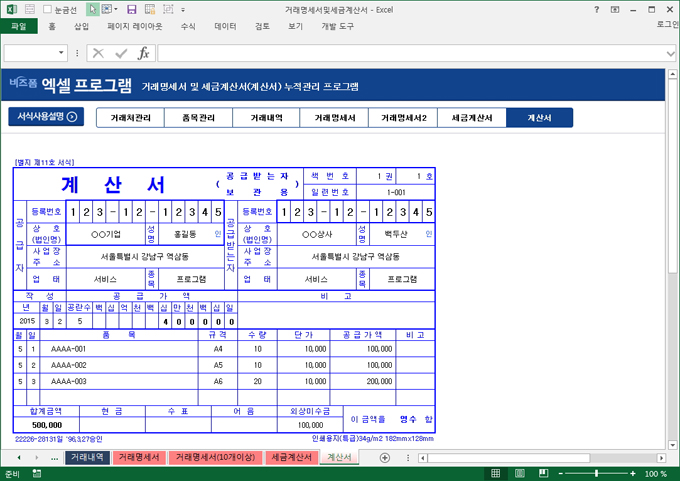Open the 파일 File tab
Viewport: 680px width, 481px height.
click(x=19, y=26)
